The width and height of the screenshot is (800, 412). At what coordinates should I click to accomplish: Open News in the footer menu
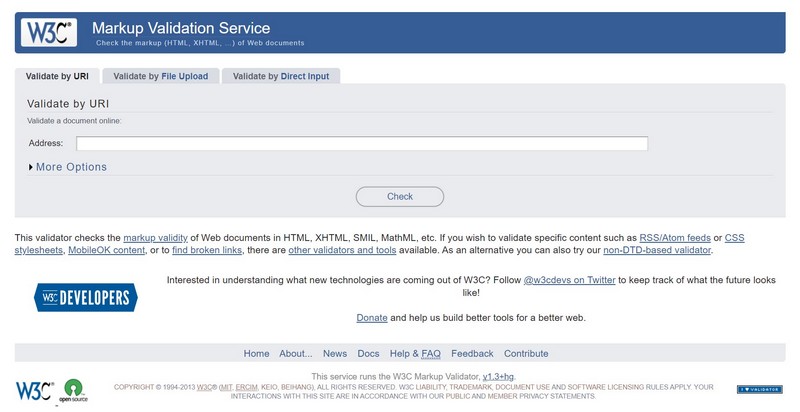pos(335,354)
